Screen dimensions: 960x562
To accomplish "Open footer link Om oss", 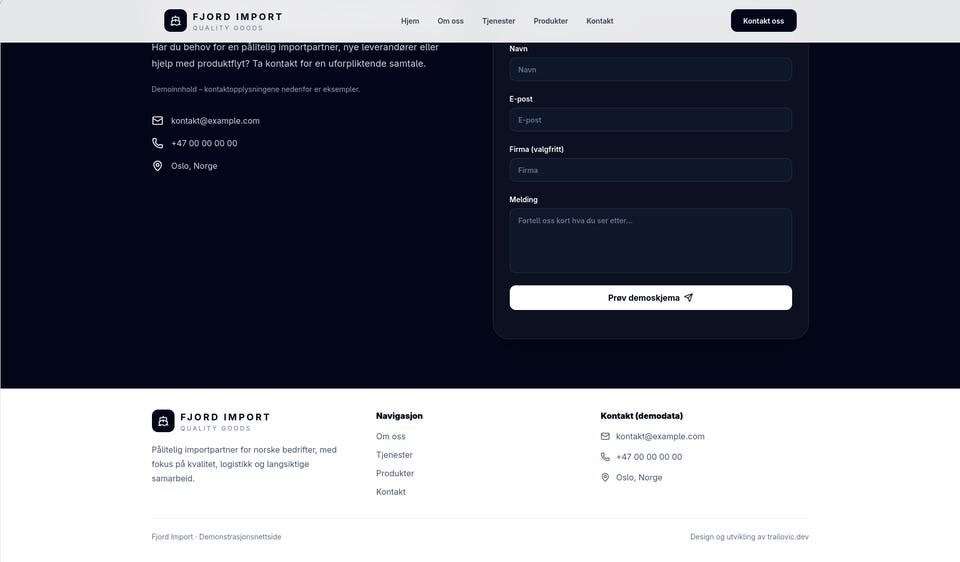I will pos(391,436).
